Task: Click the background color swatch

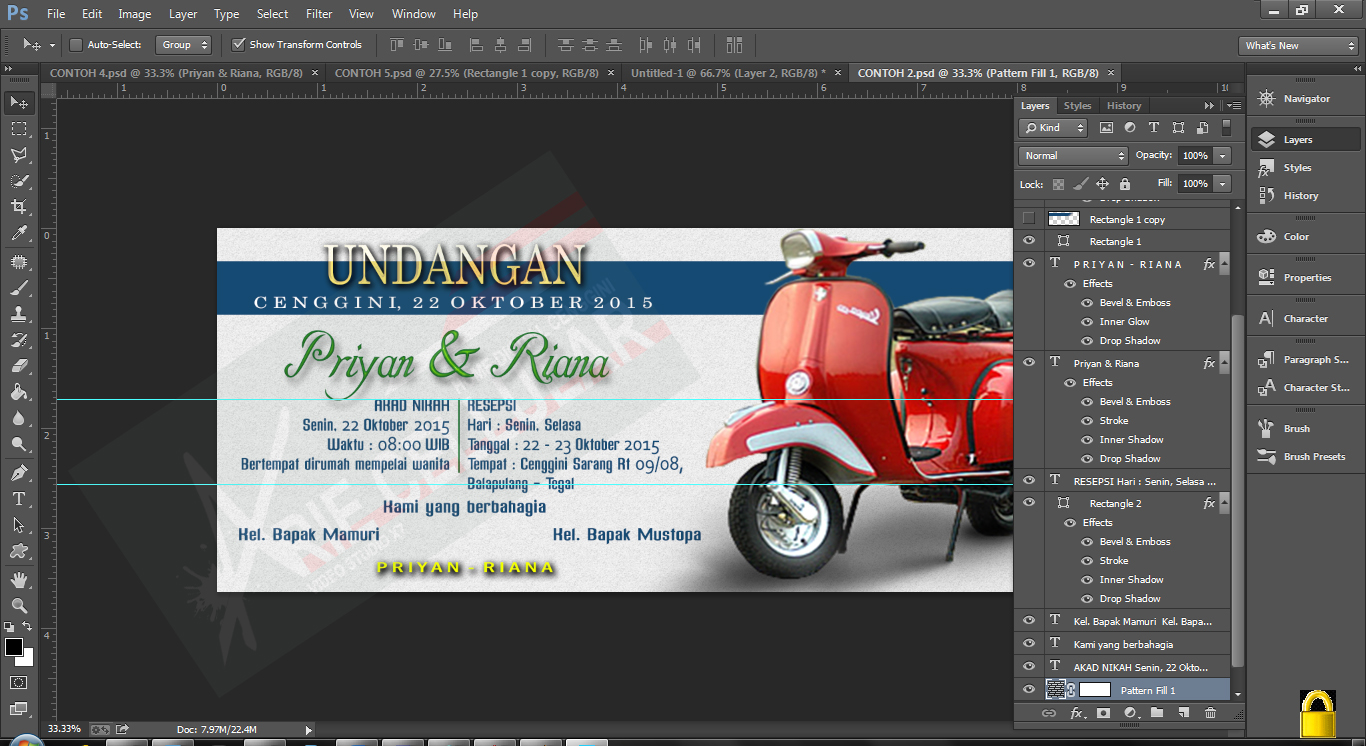Action: click(26, 659)
